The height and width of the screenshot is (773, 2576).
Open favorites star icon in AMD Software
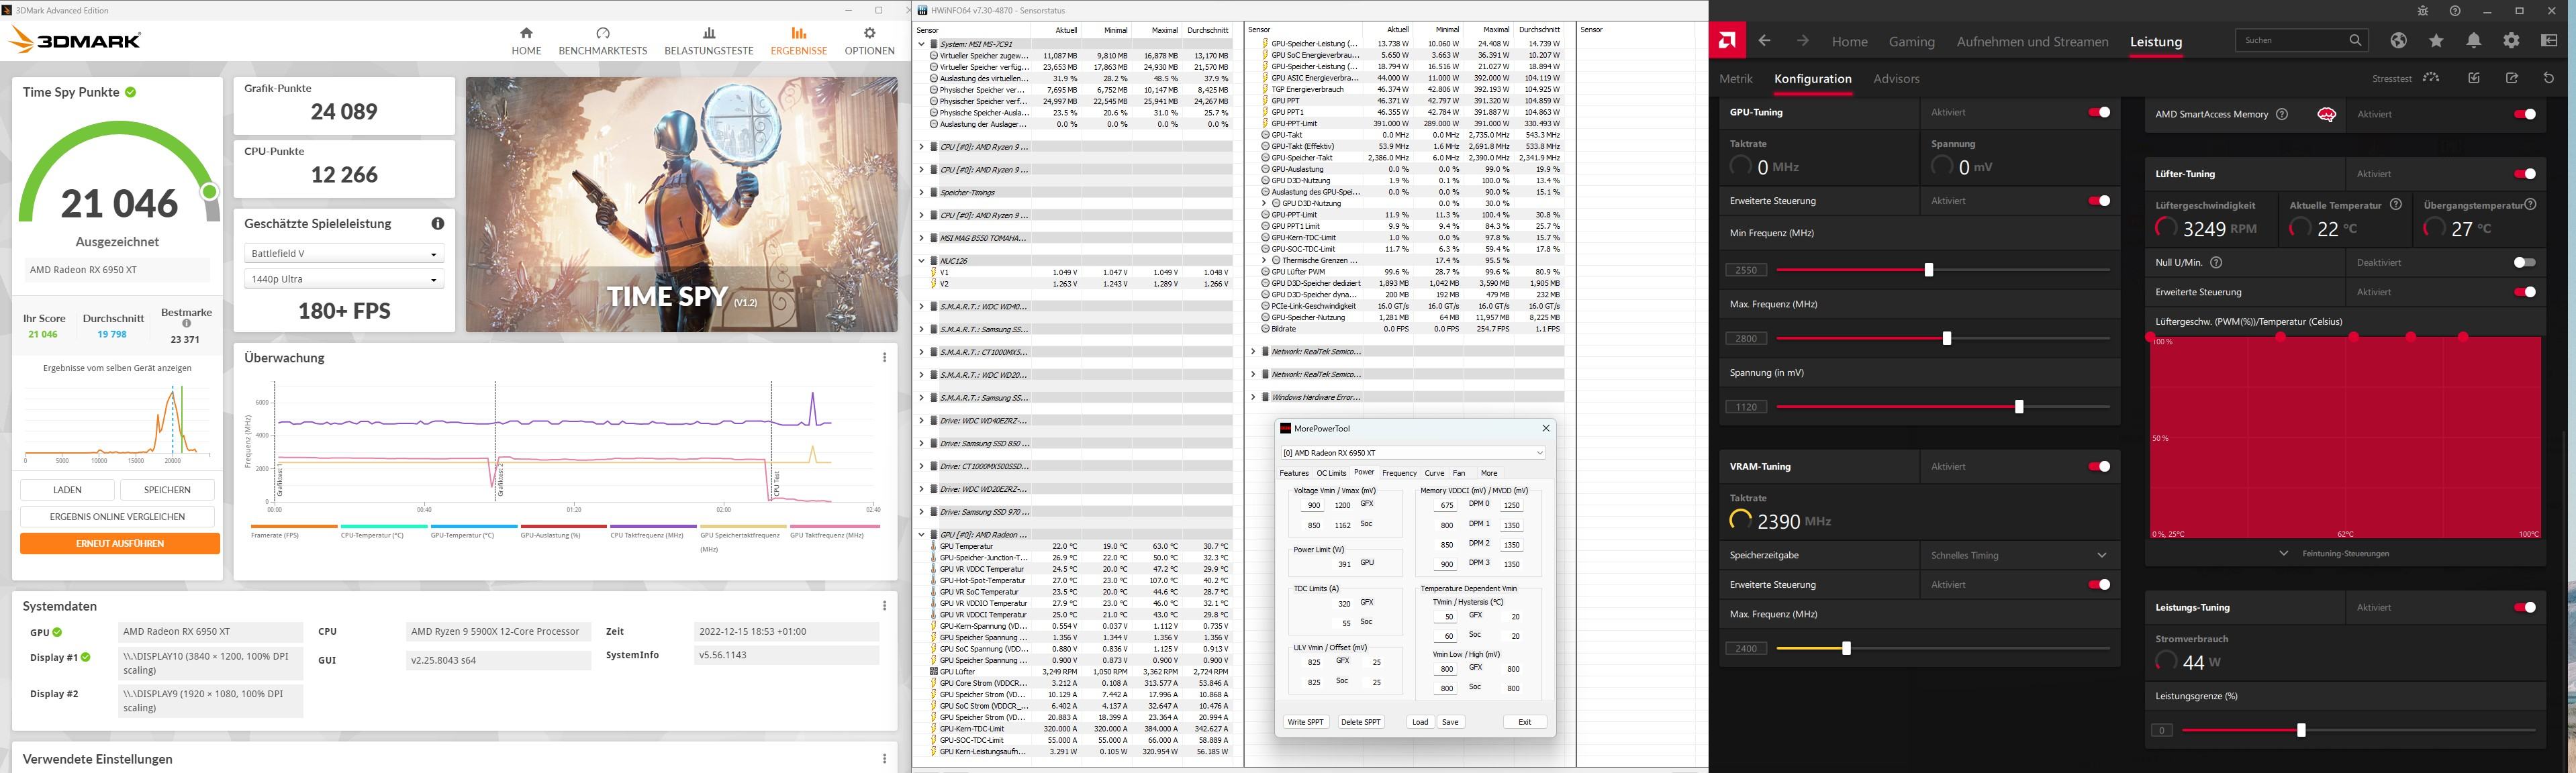tap(2436, 40)
